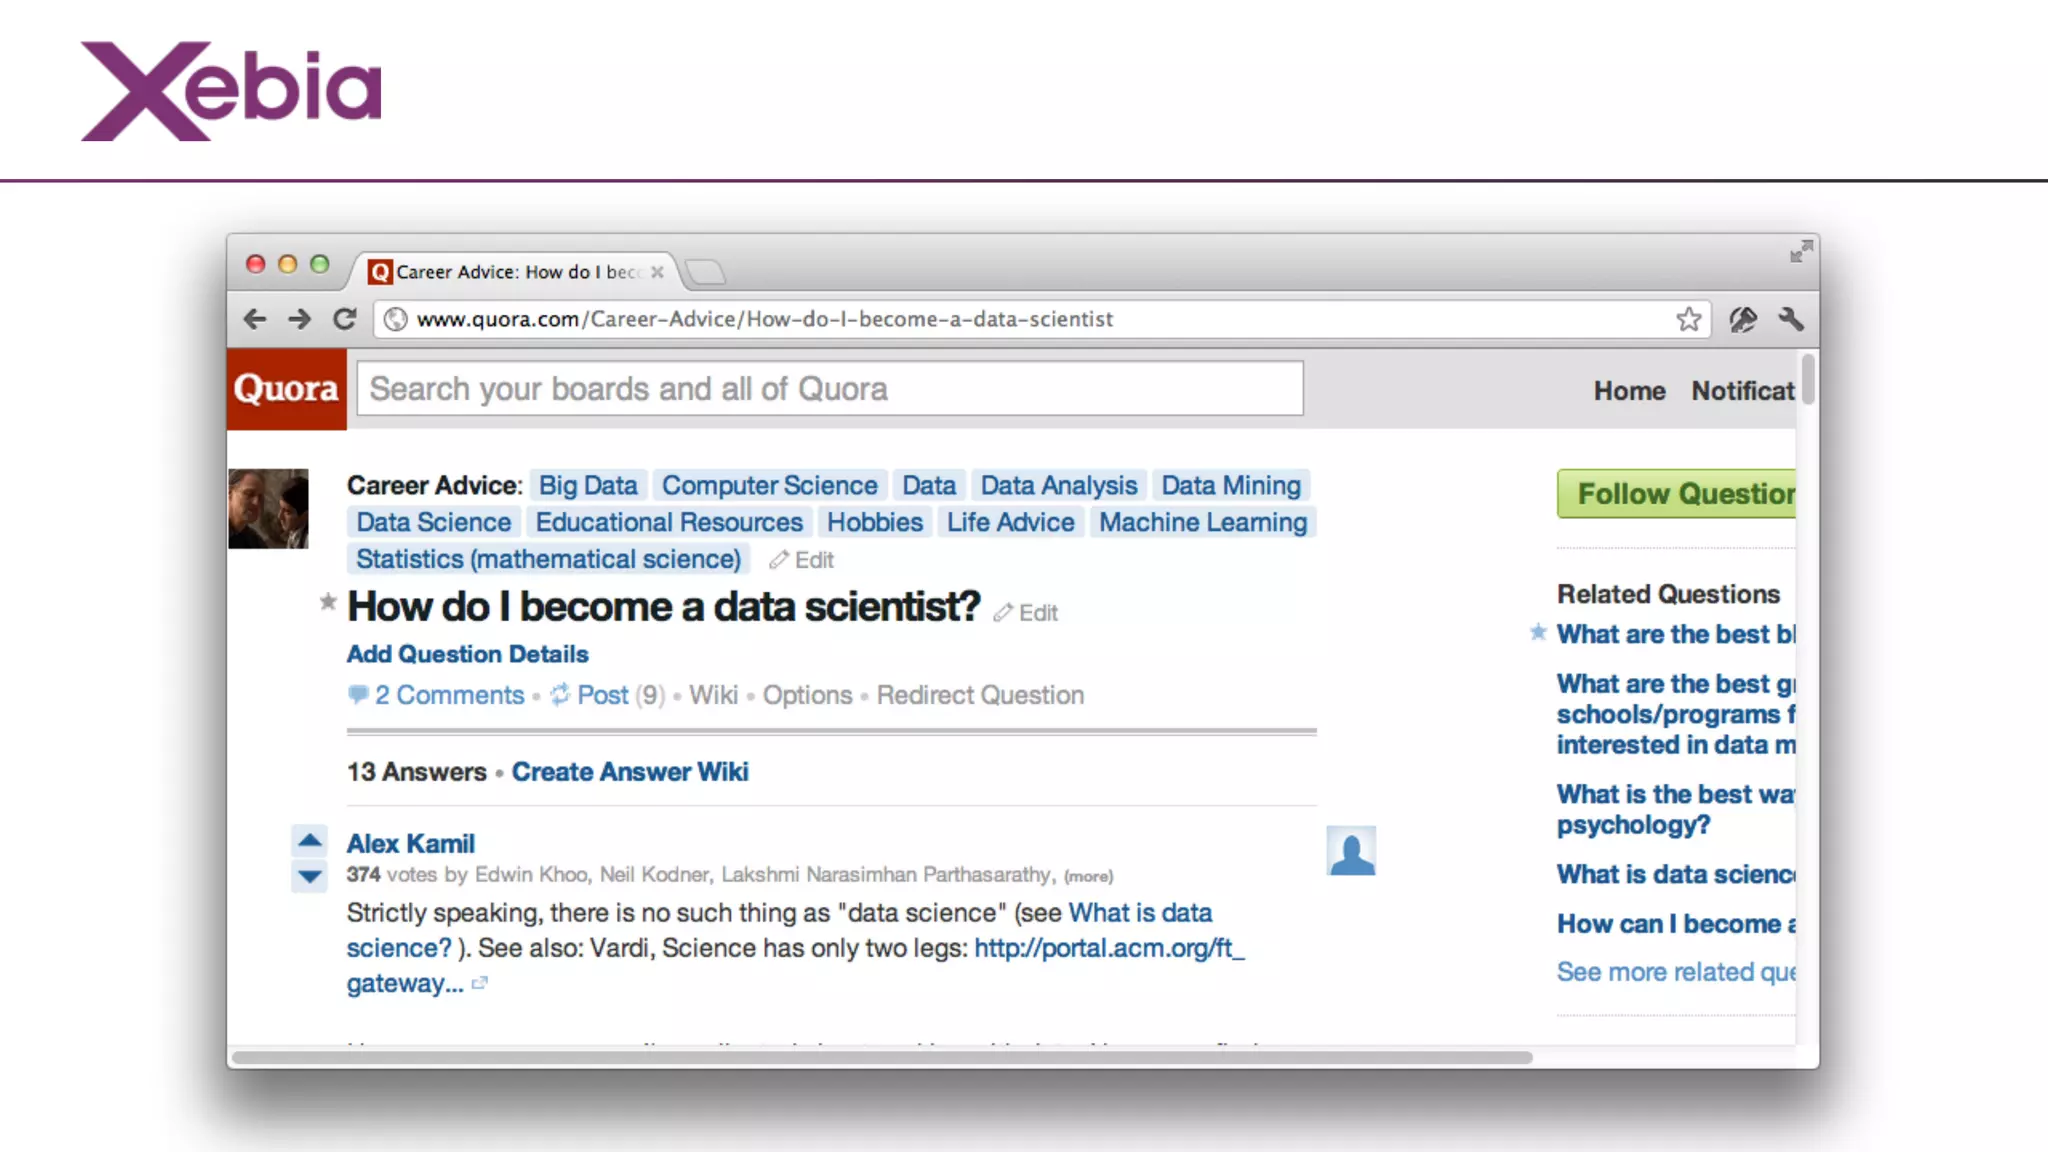Click the browser back arrow
Screen dimensions: 2048x1152
click(255, 319)
